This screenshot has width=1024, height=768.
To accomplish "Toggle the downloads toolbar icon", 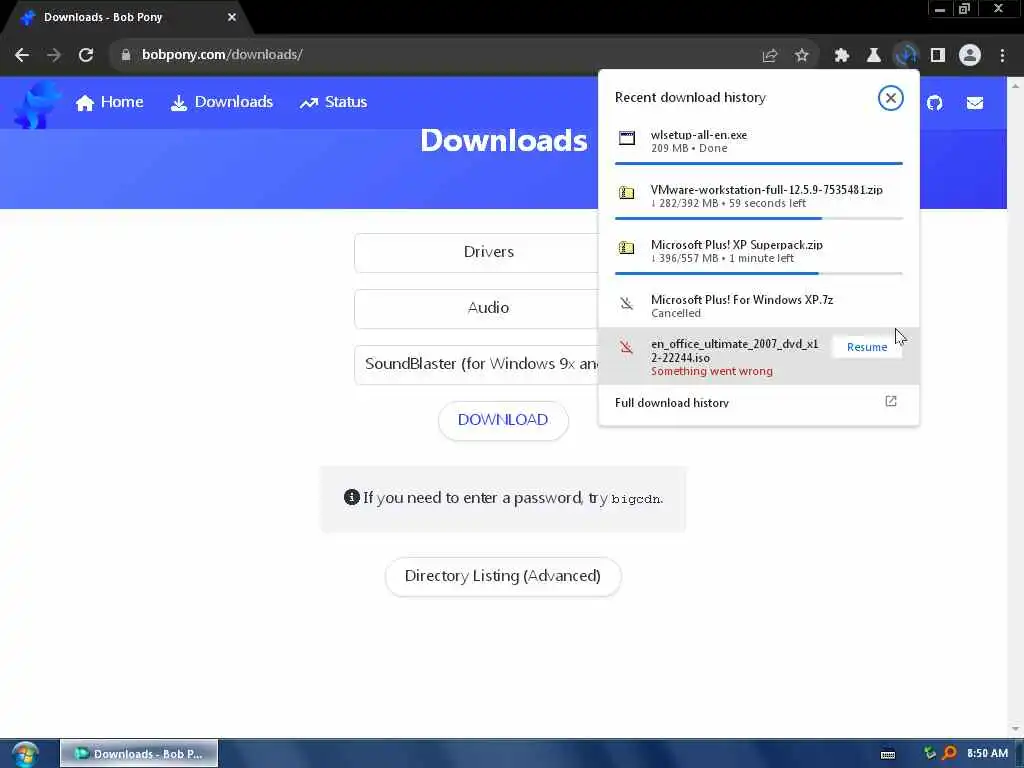I will coord(905,56).
